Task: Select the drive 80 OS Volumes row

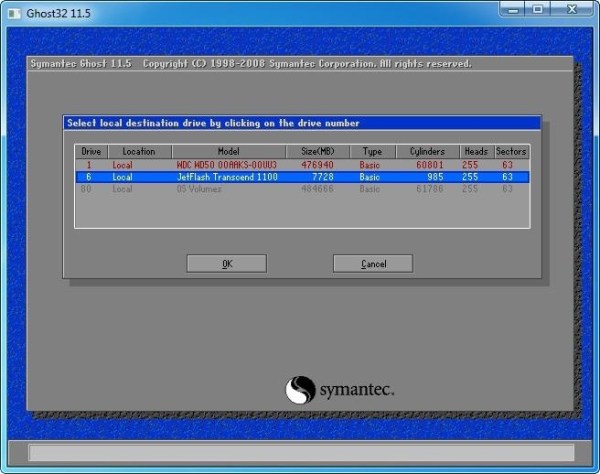Action: pyautogui.click(x=301, y=189)
